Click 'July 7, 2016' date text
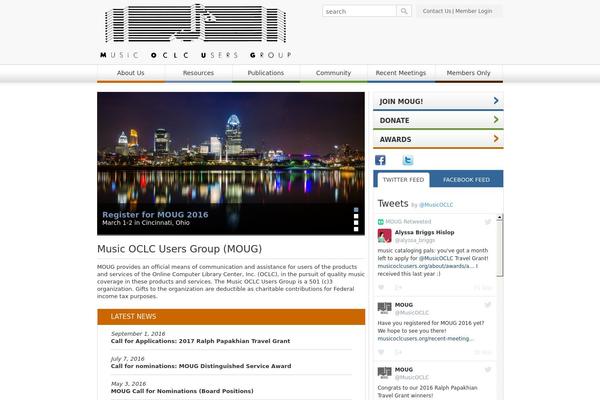The height and width of the screenshot is (400, 600). click(127, 359)
